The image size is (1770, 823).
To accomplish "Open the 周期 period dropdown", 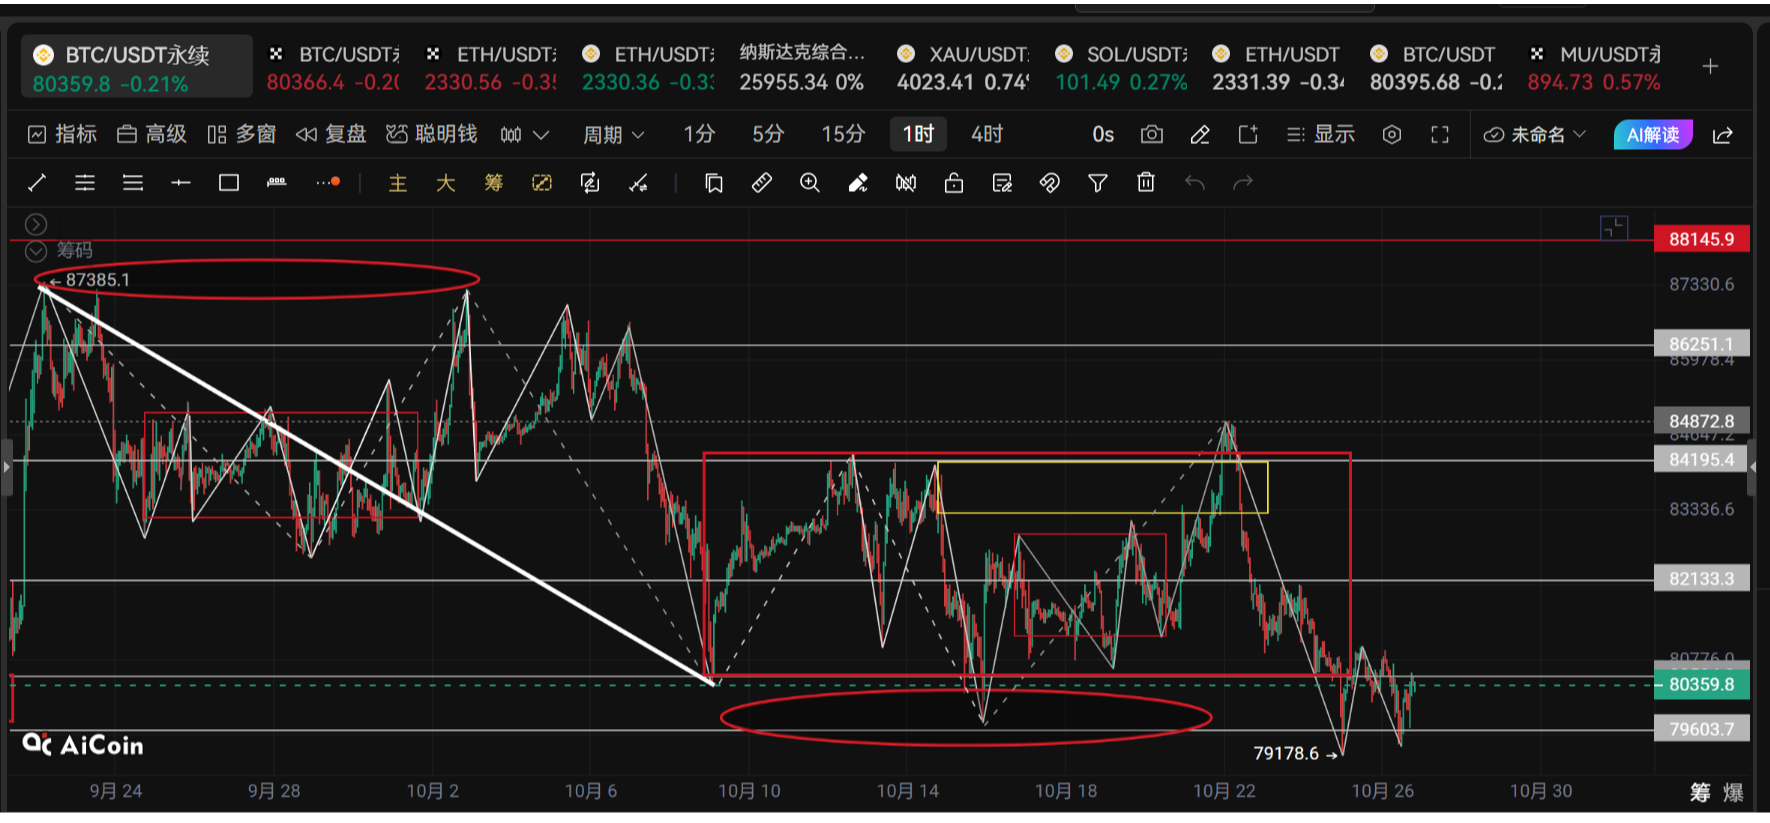I will pos(614,134).
